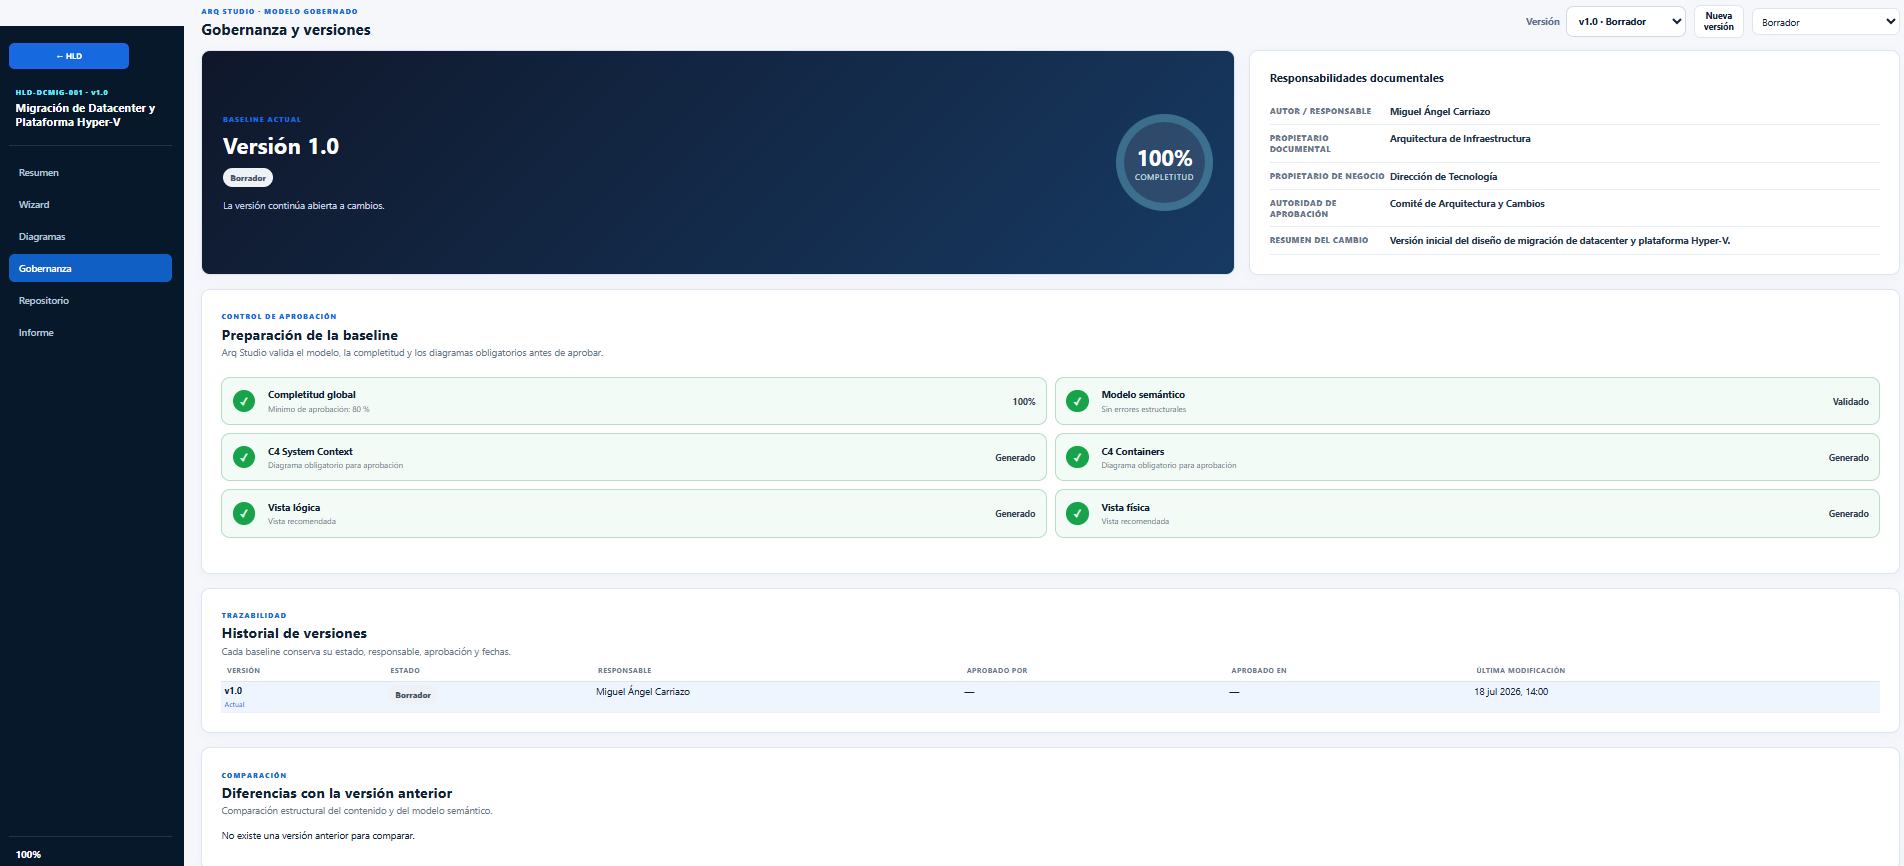1904x866 pixels.
Task: Open the v1.0 · Borrador version dropdown
Action: (1625, 22)
